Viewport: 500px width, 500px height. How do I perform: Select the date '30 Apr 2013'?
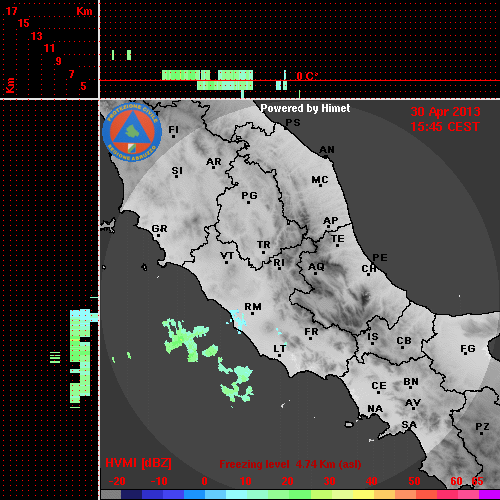pyautogui.click(x=445, y=112)
